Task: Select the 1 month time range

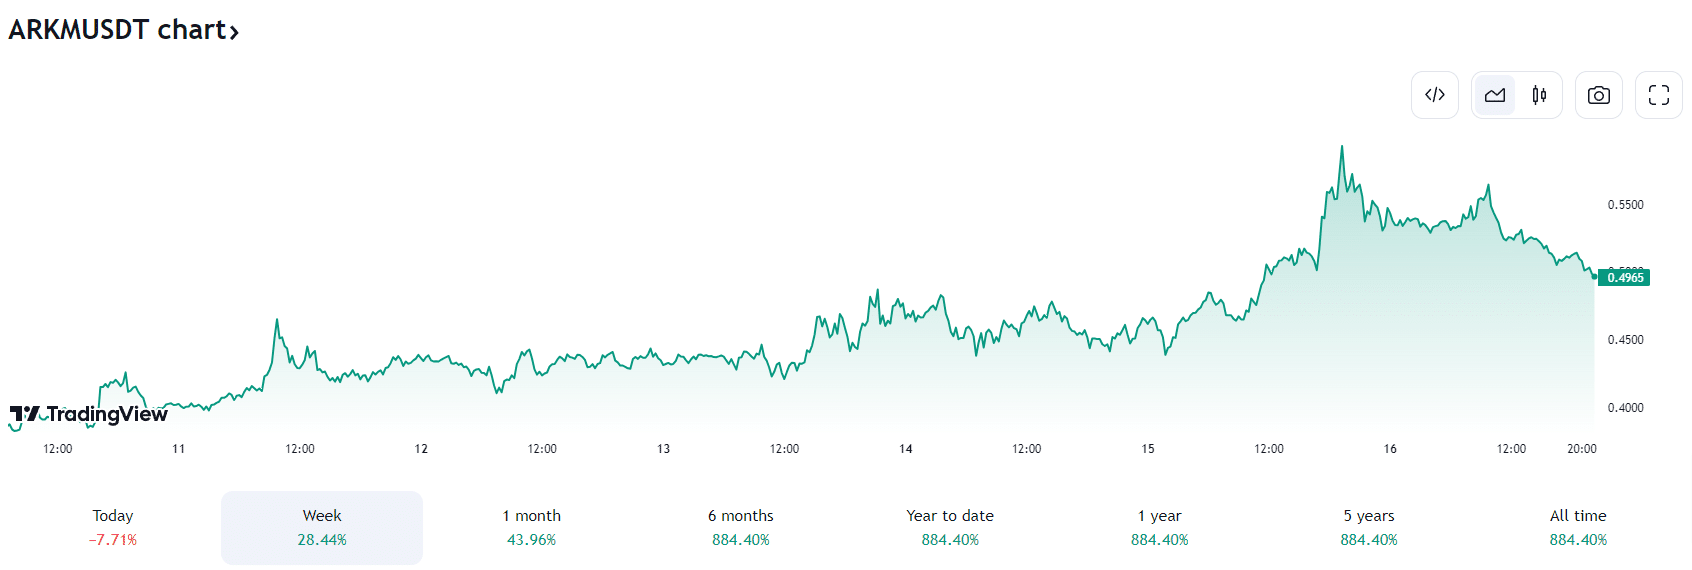Action: coord(531,527)
